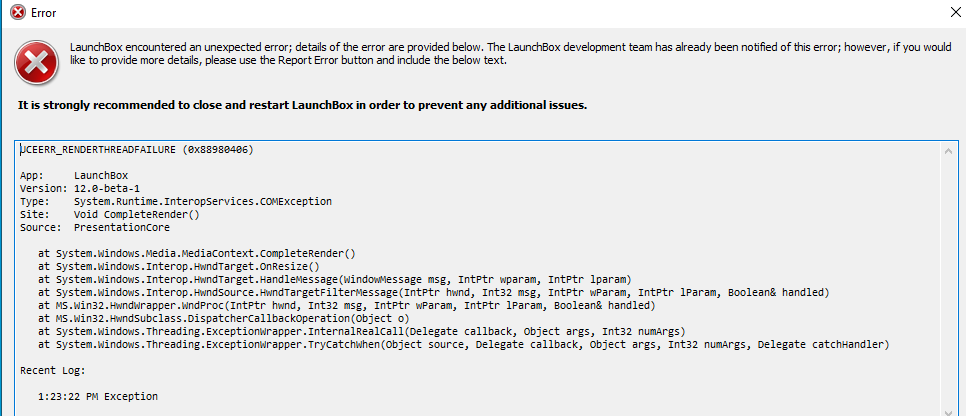
Task: Close the Error dialog window
Action: pyautogui.click(x=956, y=13)
